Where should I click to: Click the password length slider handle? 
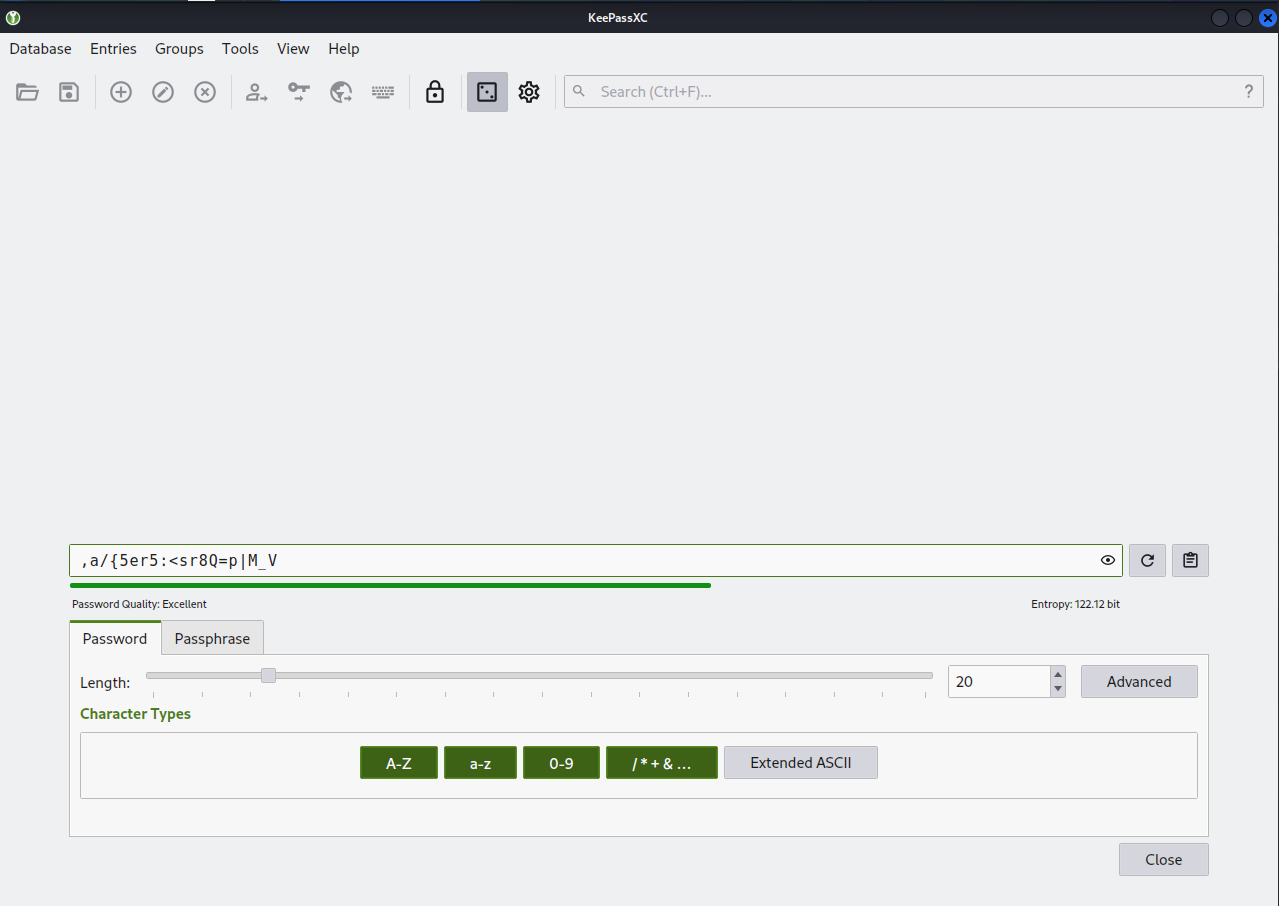(268, 676)
